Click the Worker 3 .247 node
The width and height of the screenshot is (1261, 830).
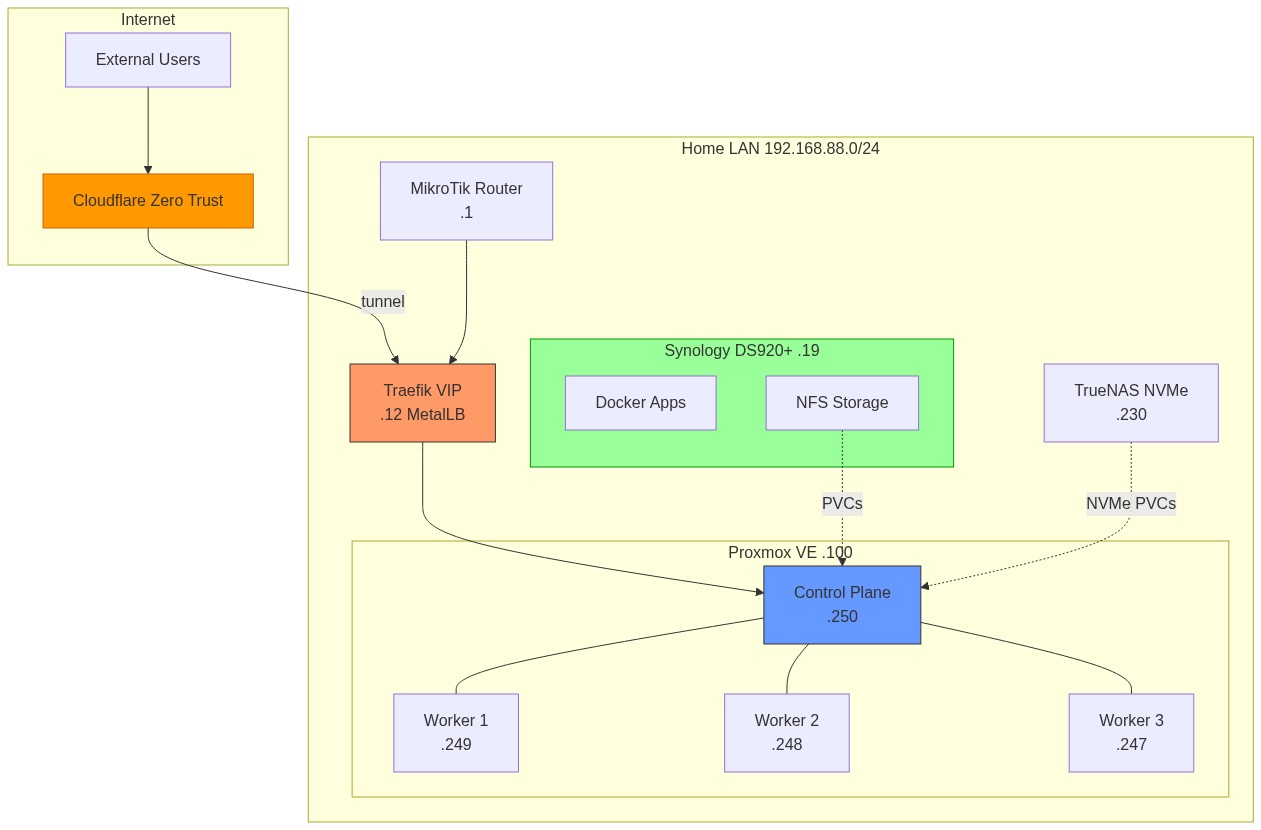coord(1130,732)
